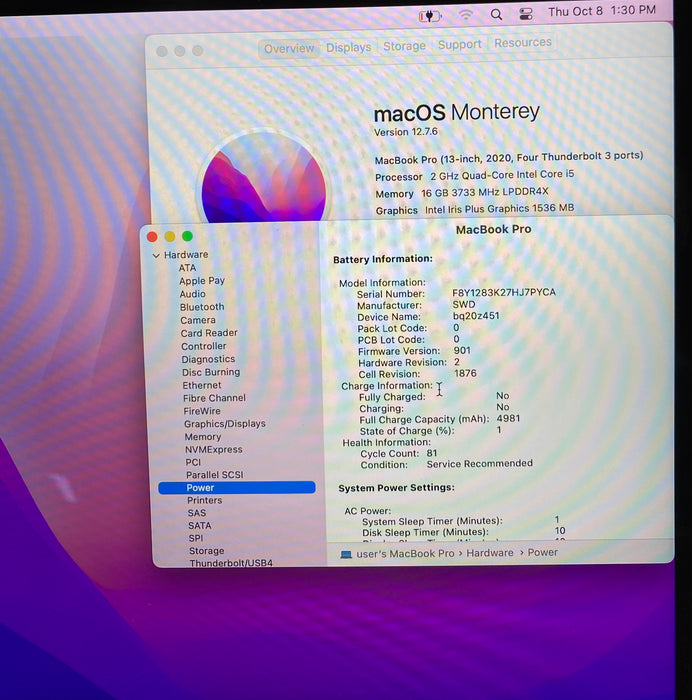The width and height of the screenshot is (692, 700).
Task: Switch to the Storage tab
Action: (x=404, y=46)
